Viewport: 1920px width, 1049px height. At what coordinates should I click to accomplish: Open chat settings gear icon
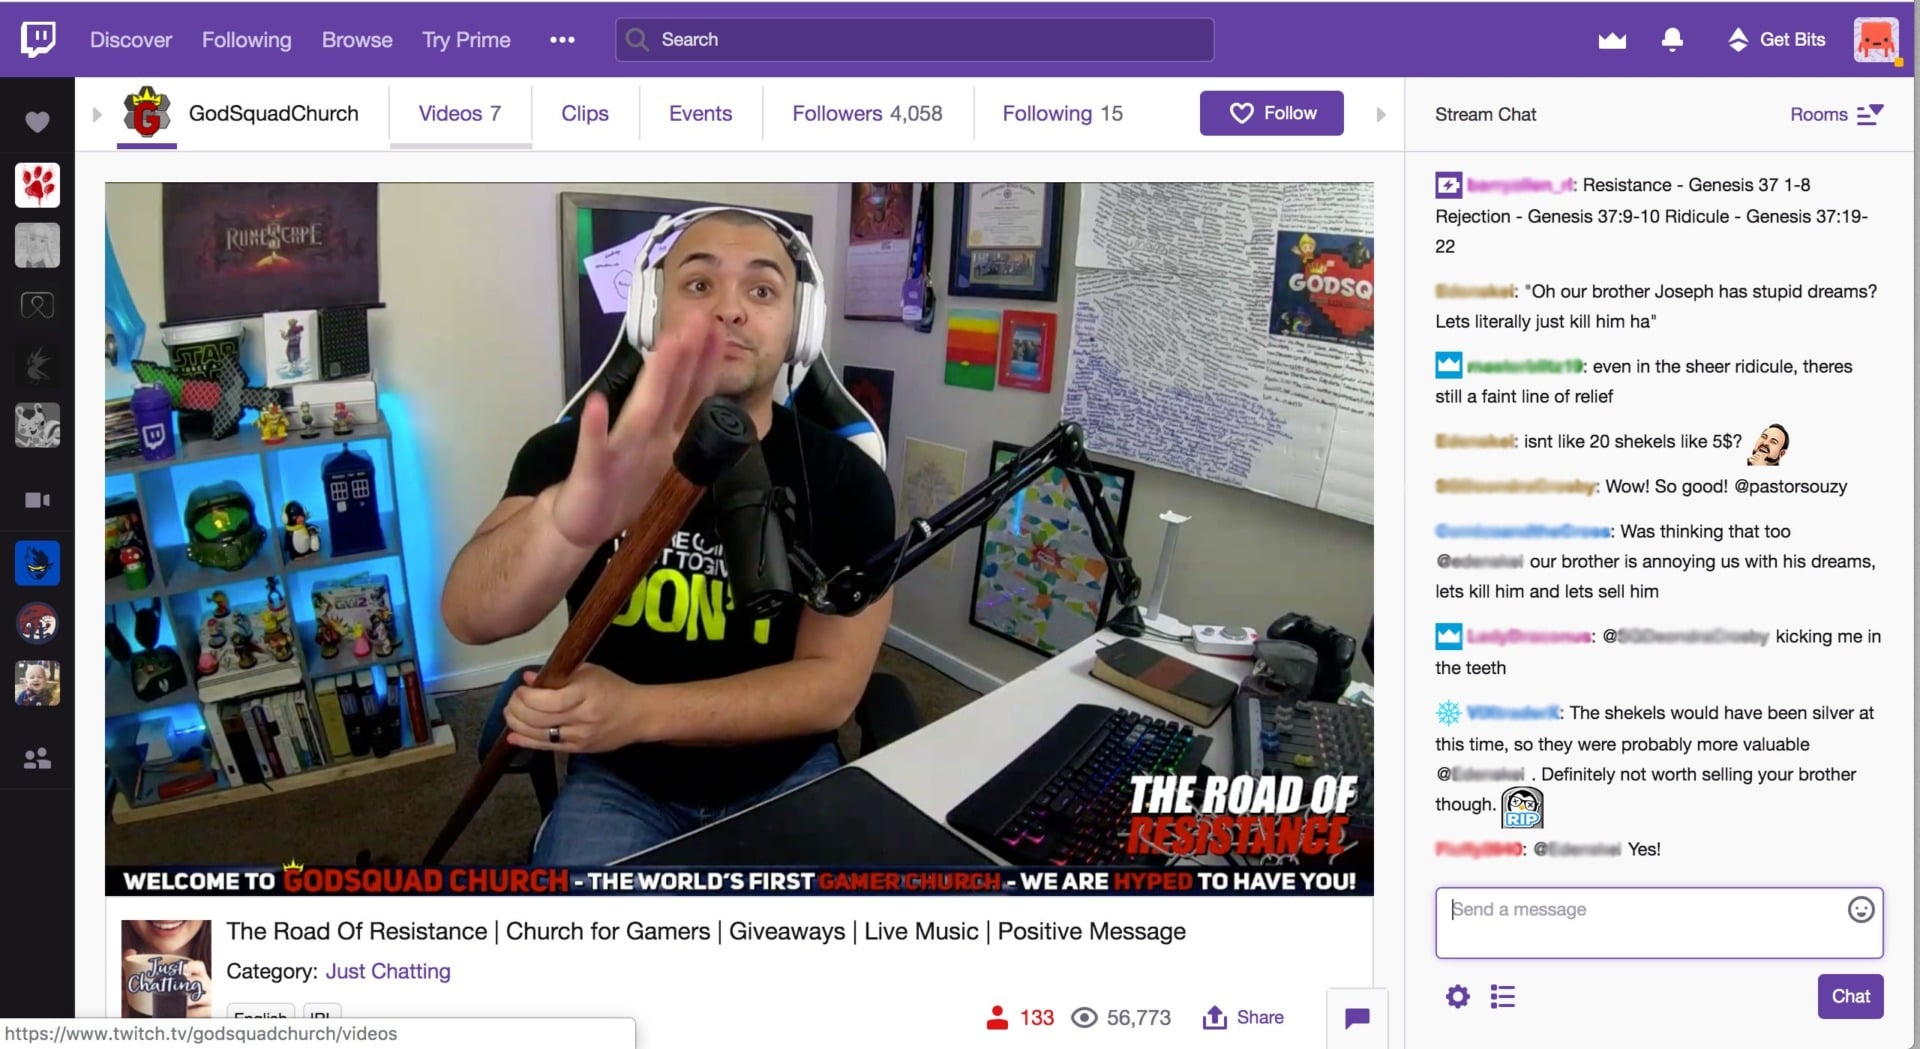(1458, 996)
